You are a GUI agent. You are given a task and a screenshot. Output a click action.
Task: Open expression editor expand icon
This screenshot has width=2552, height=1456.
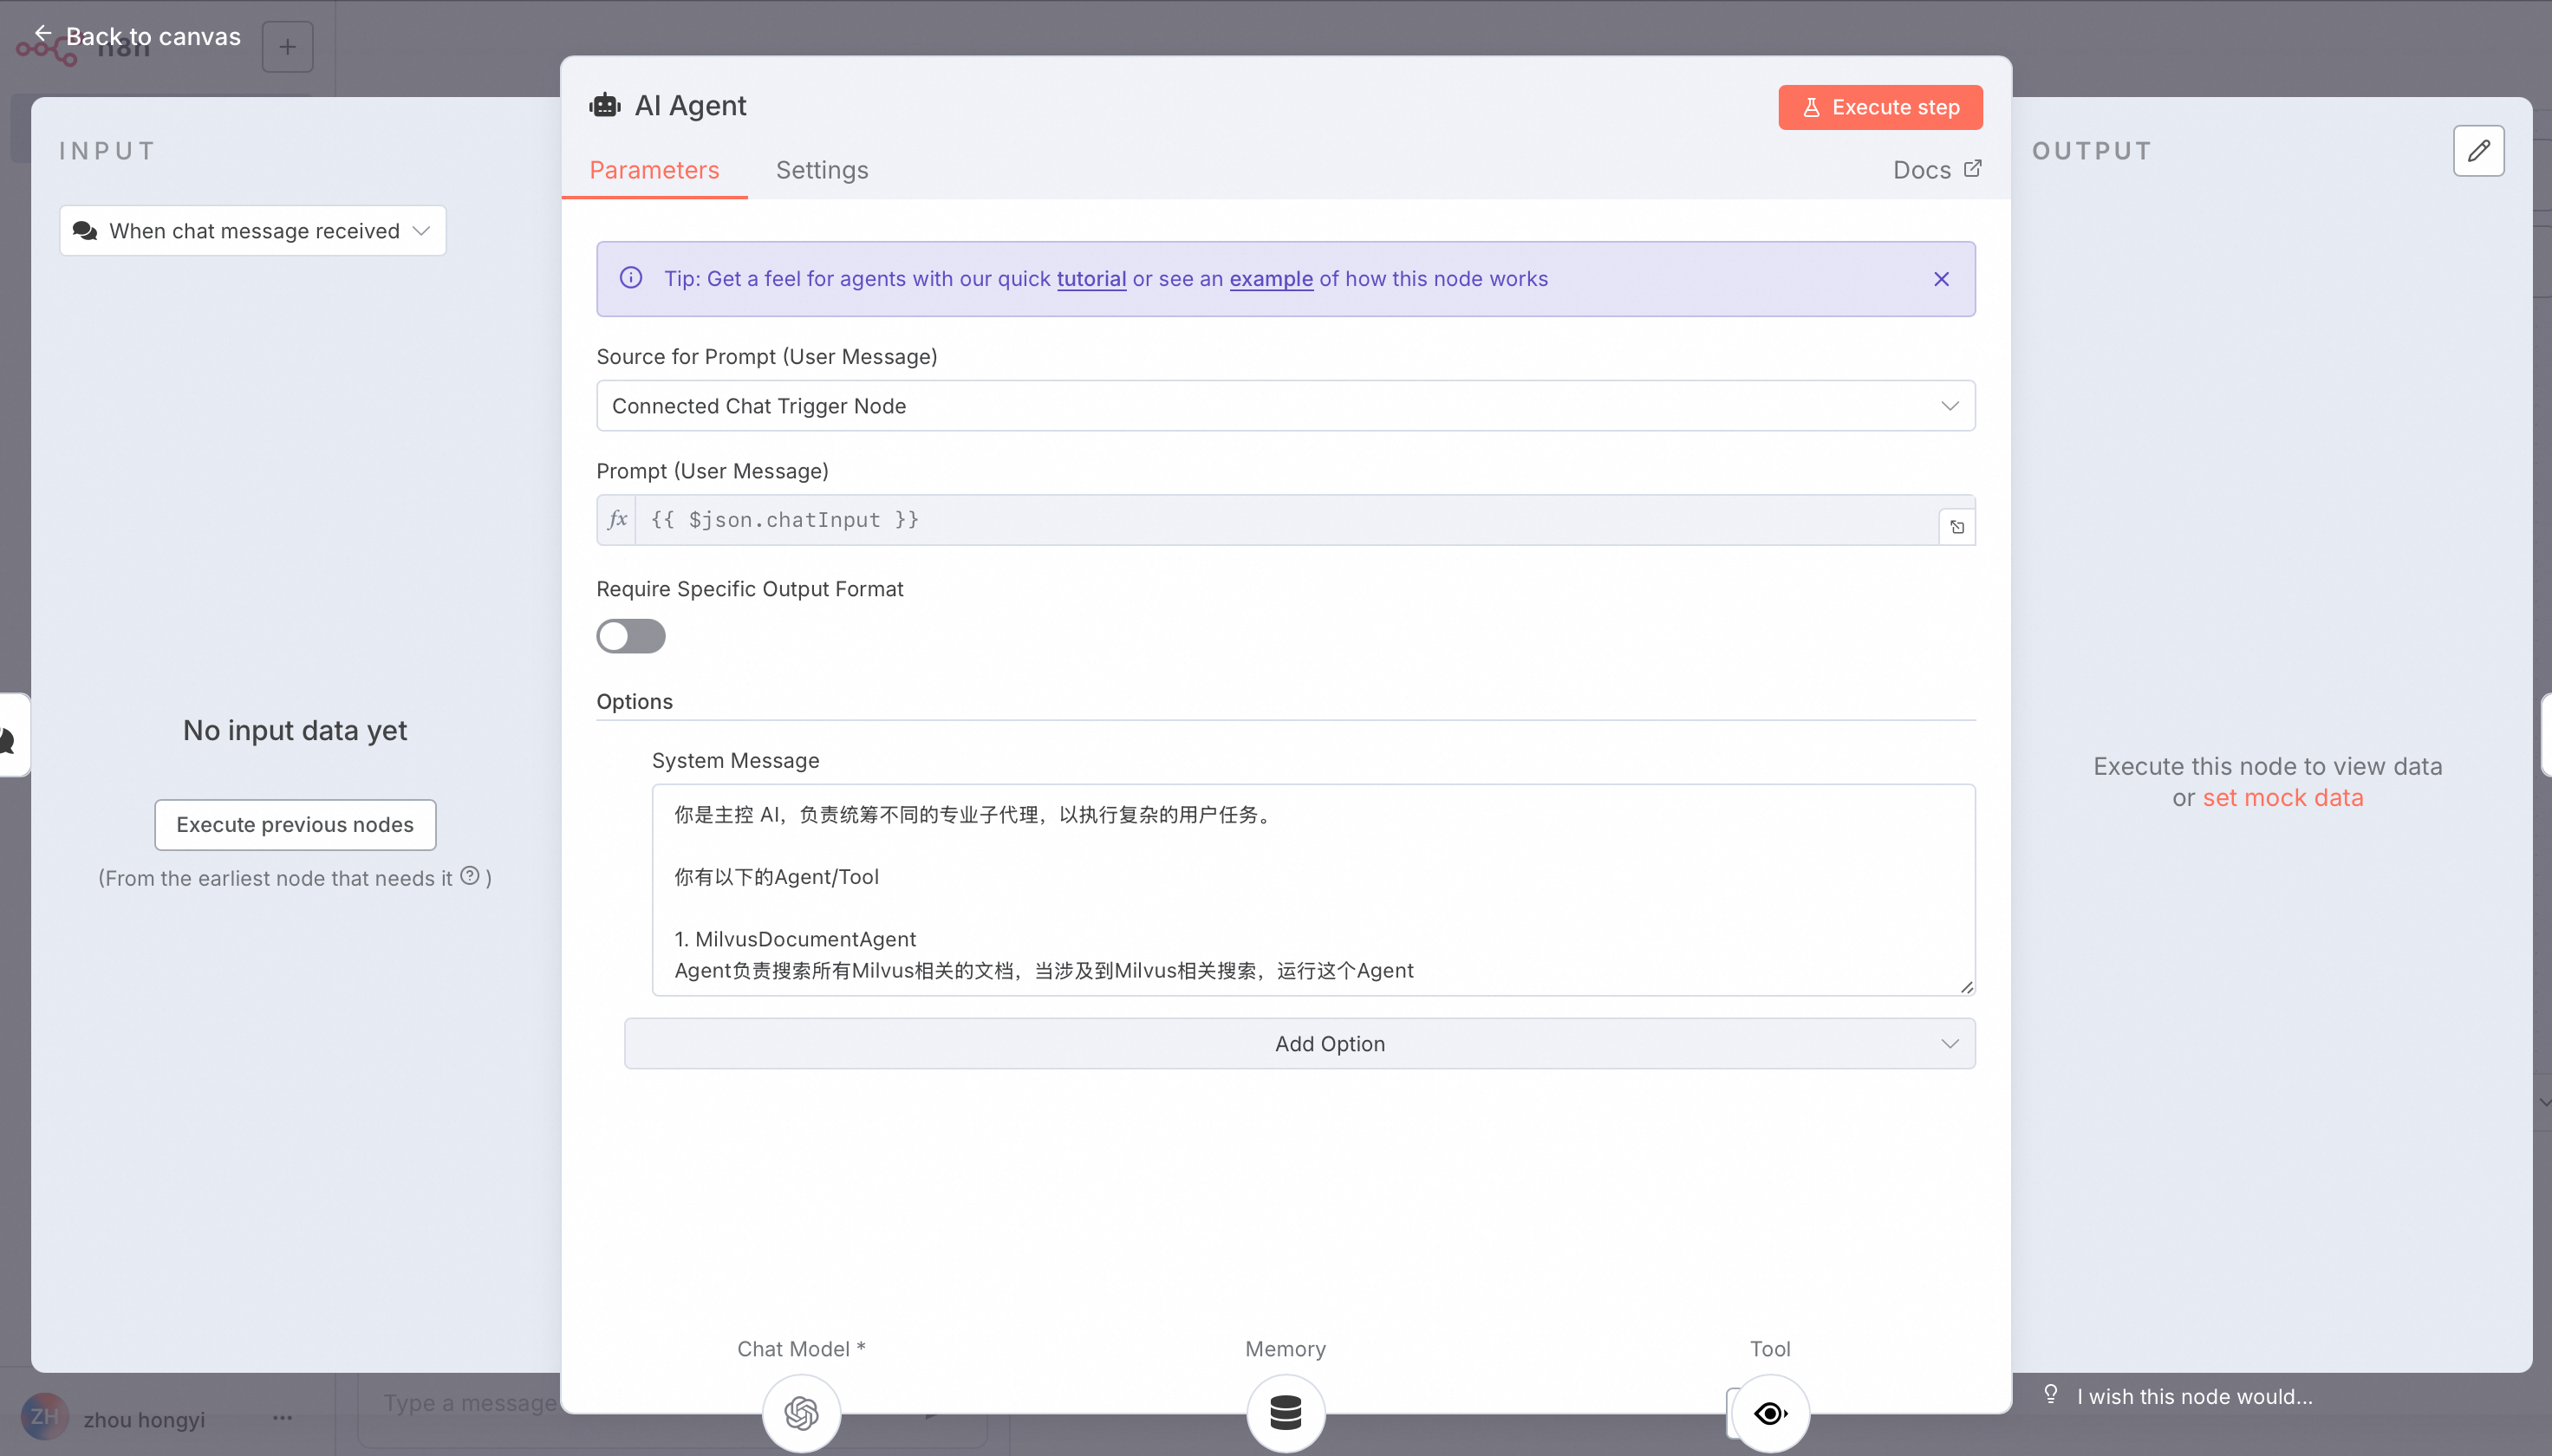pyautogui.click(x=1957, y=527)
